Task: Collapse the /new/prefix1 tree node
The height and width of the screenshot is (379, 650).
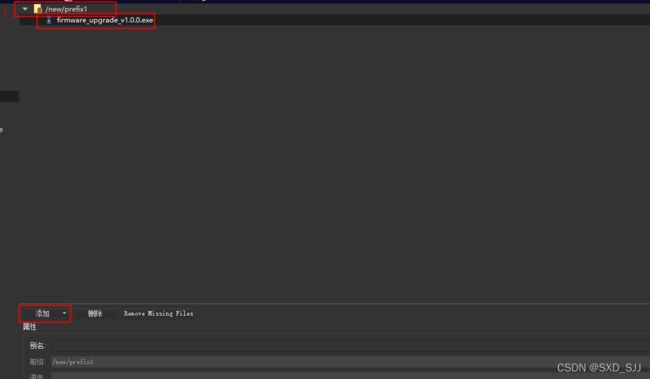Action: [x=25, y=9]
